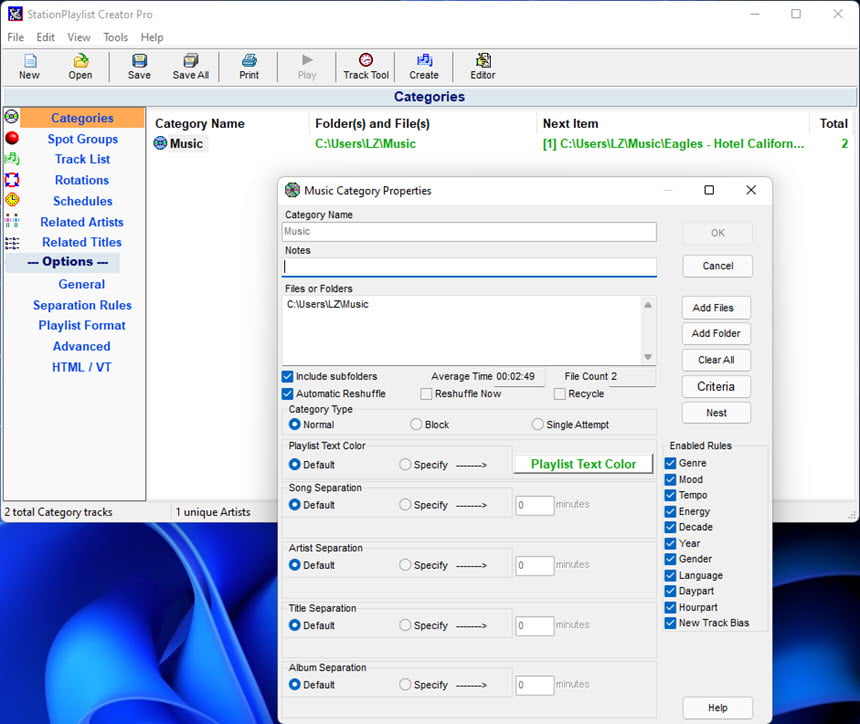
Task: Click the Related Artists sidebar icon
Action: (12, 221)
